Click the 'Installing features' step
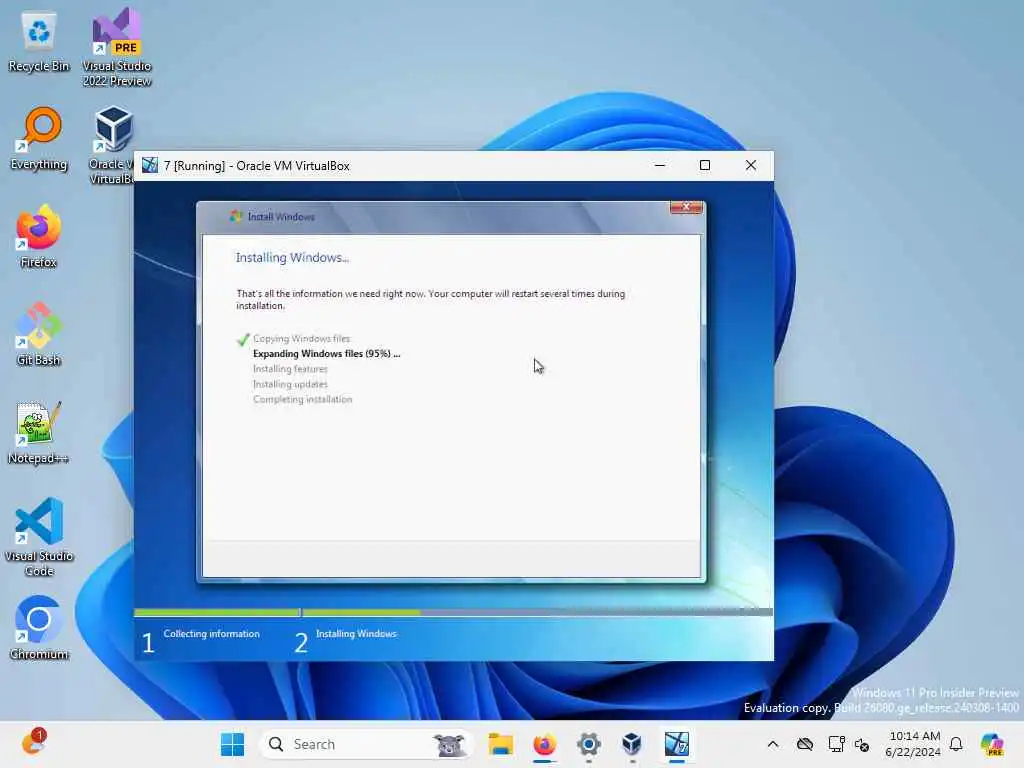Viewport: 1024px width, 768px height. (x=290, y=369)
